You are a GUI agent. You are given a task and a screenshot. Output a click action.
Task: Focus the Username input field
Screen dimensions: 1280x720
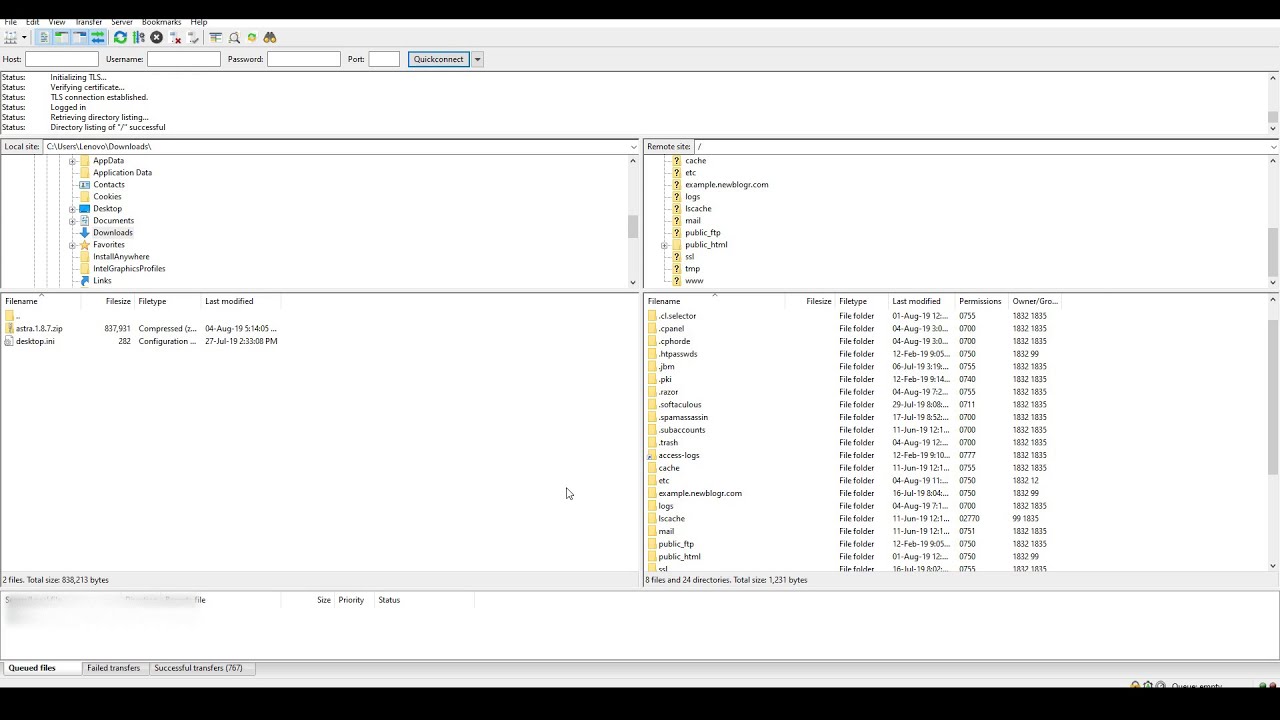(183, 59)
